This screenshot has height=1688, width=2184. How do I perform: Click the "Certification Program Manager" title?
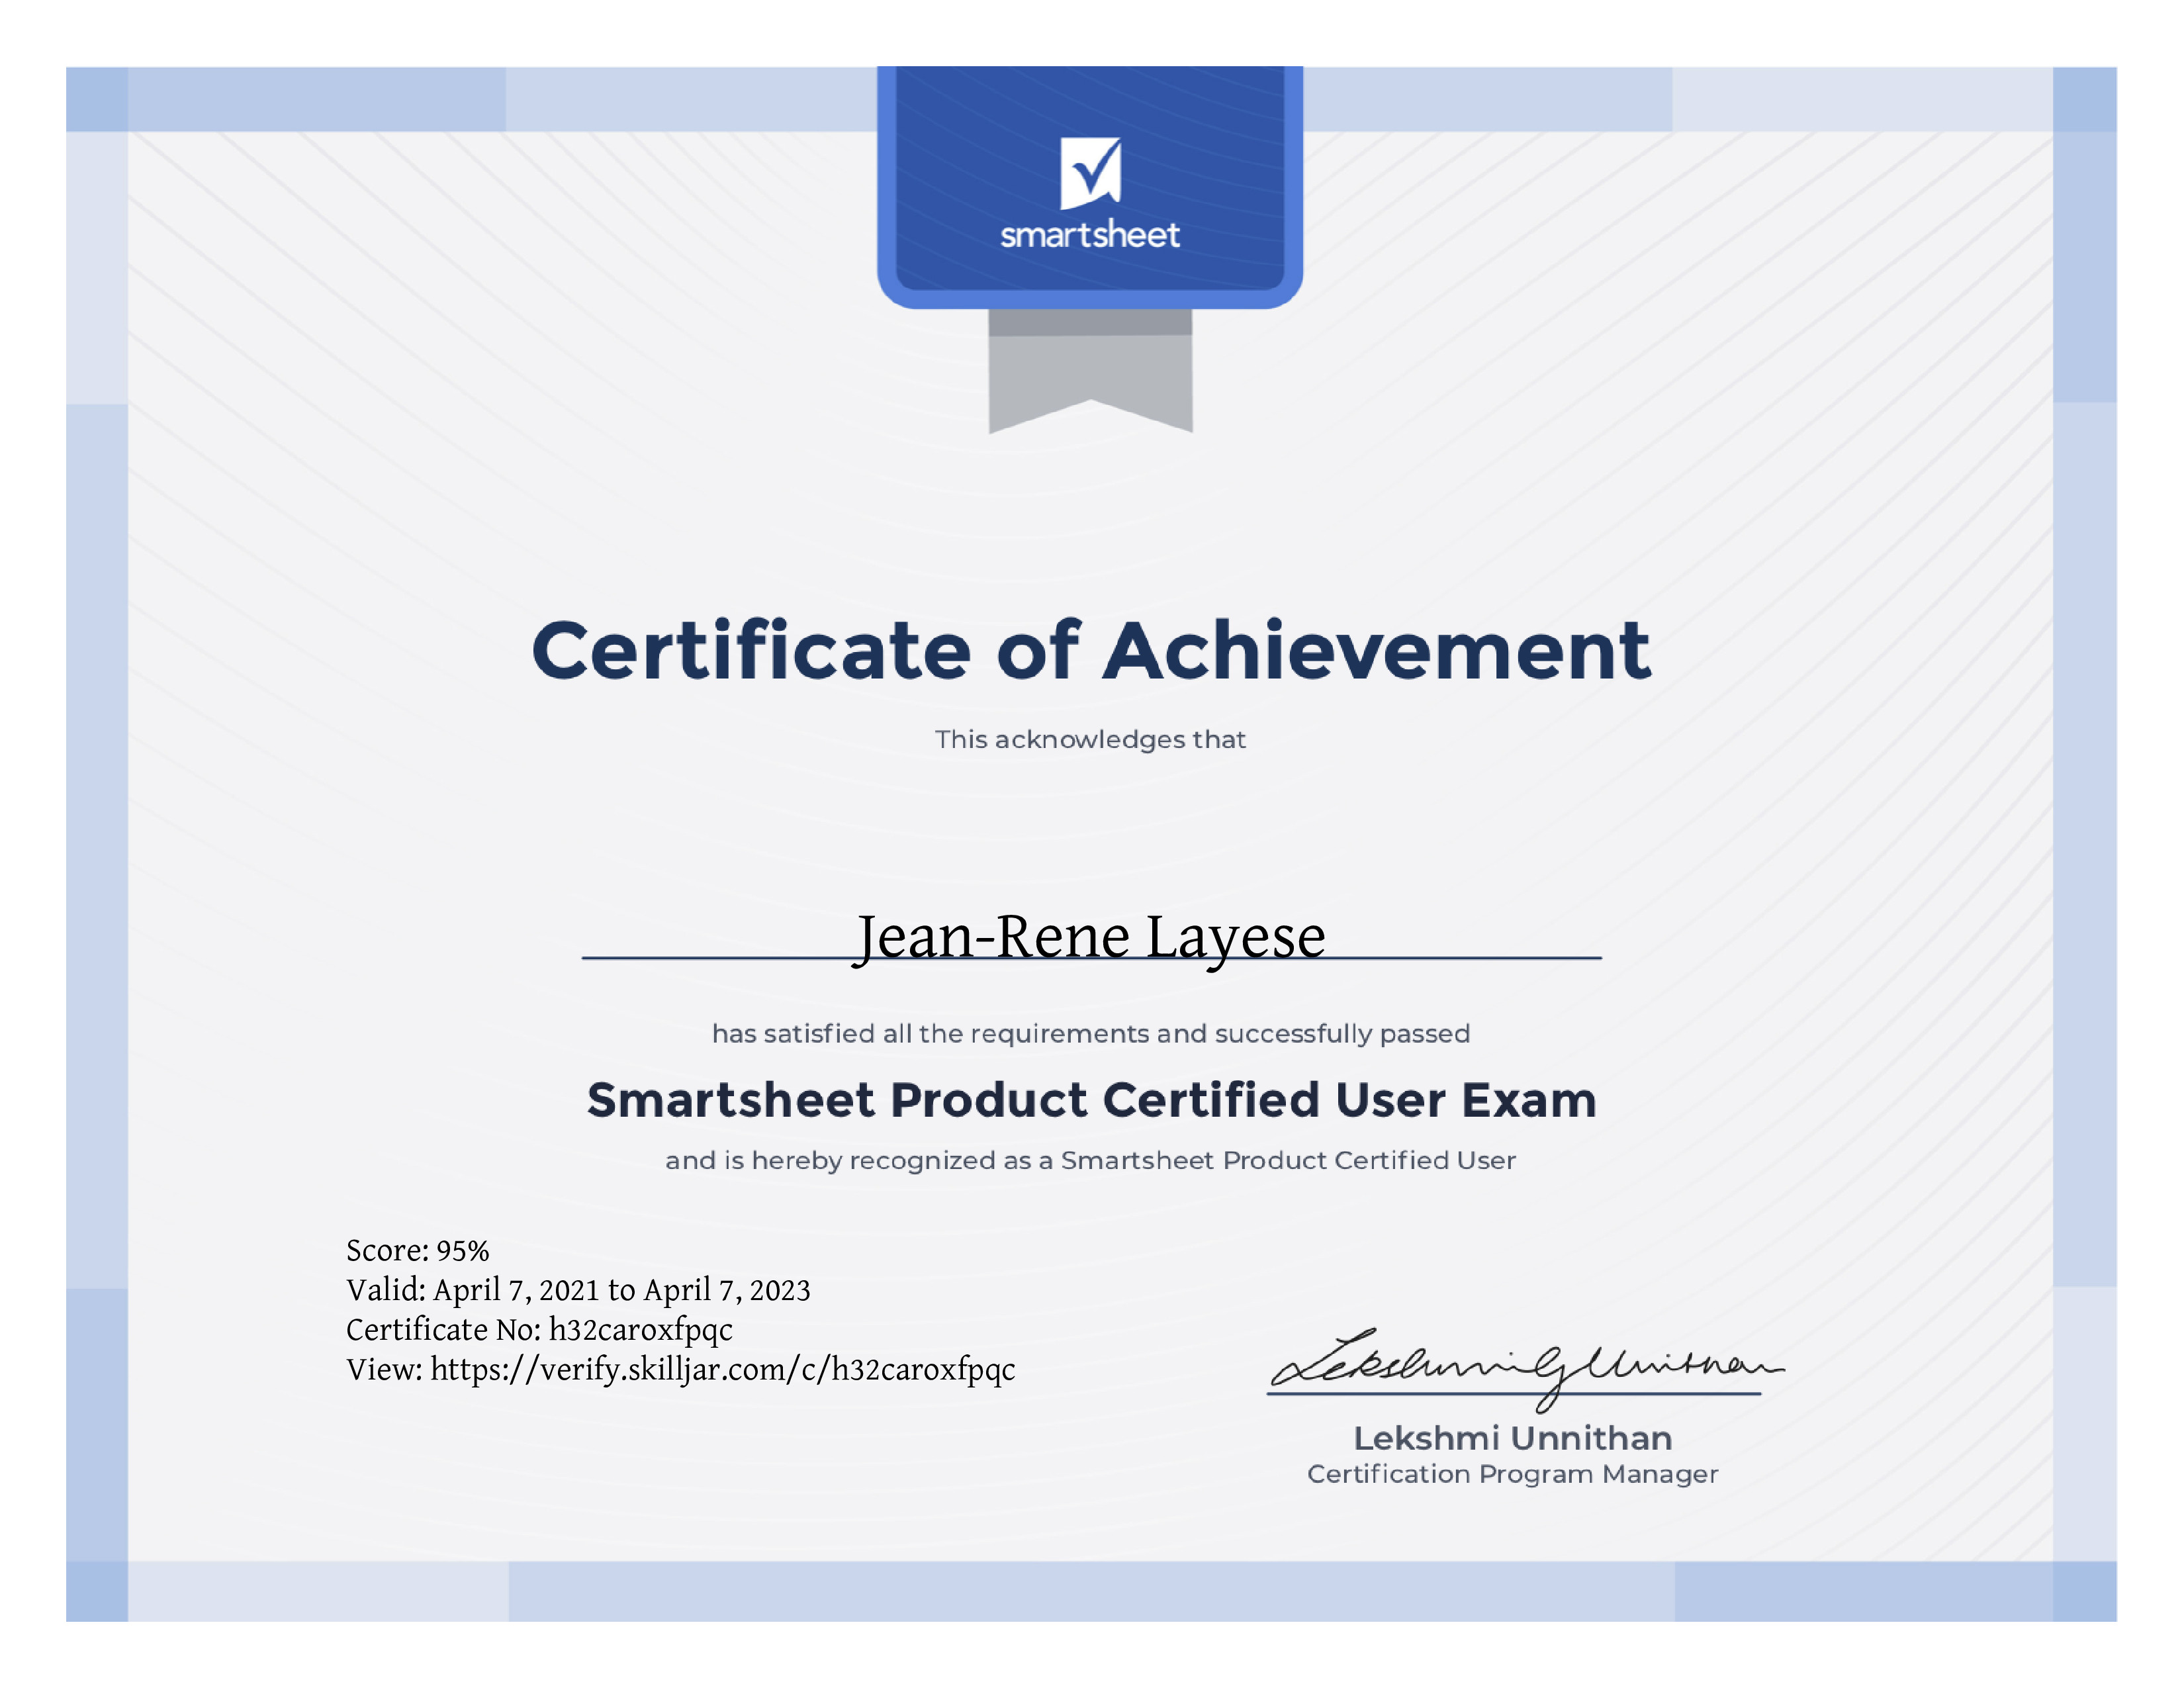(x=1513, y=1475)
